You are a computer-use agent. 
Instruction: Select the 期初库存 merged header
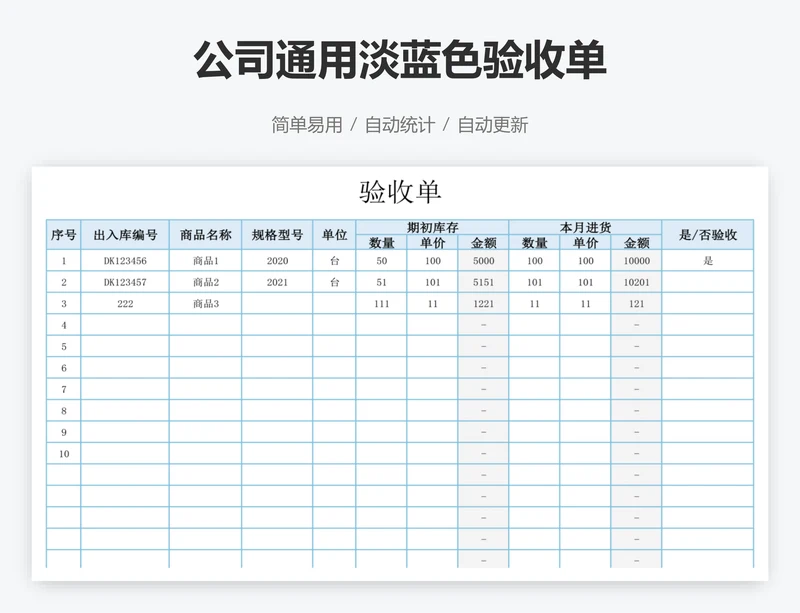click(432, 227)
